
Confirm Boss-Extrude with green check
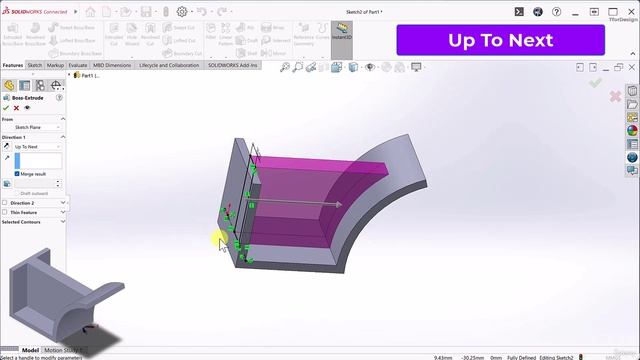(6, 108)
